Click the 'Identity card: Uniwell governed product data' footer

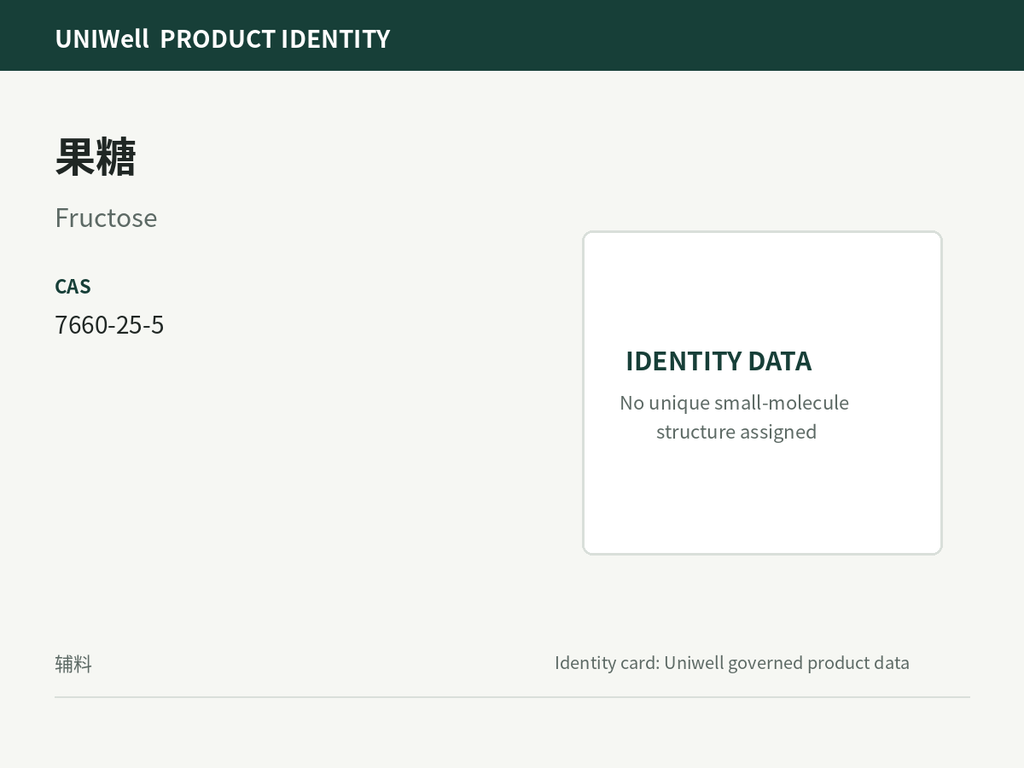[731, 663]
